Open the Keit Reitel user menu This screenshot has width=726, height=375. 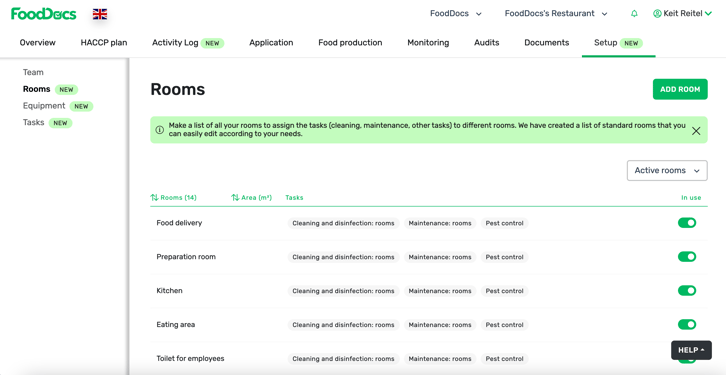click(x=682, y=14)
